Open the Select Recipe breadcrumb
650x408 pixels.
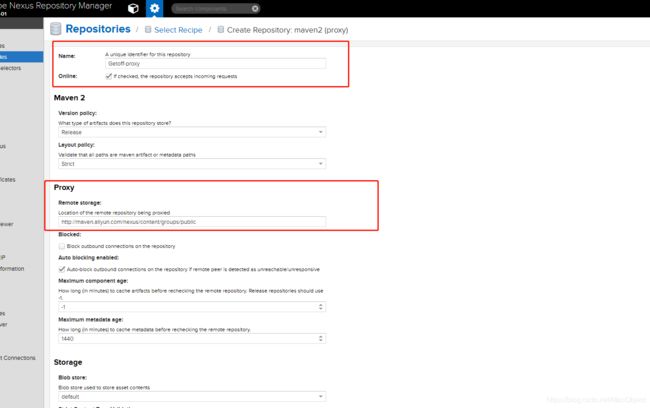pos(178,30)
